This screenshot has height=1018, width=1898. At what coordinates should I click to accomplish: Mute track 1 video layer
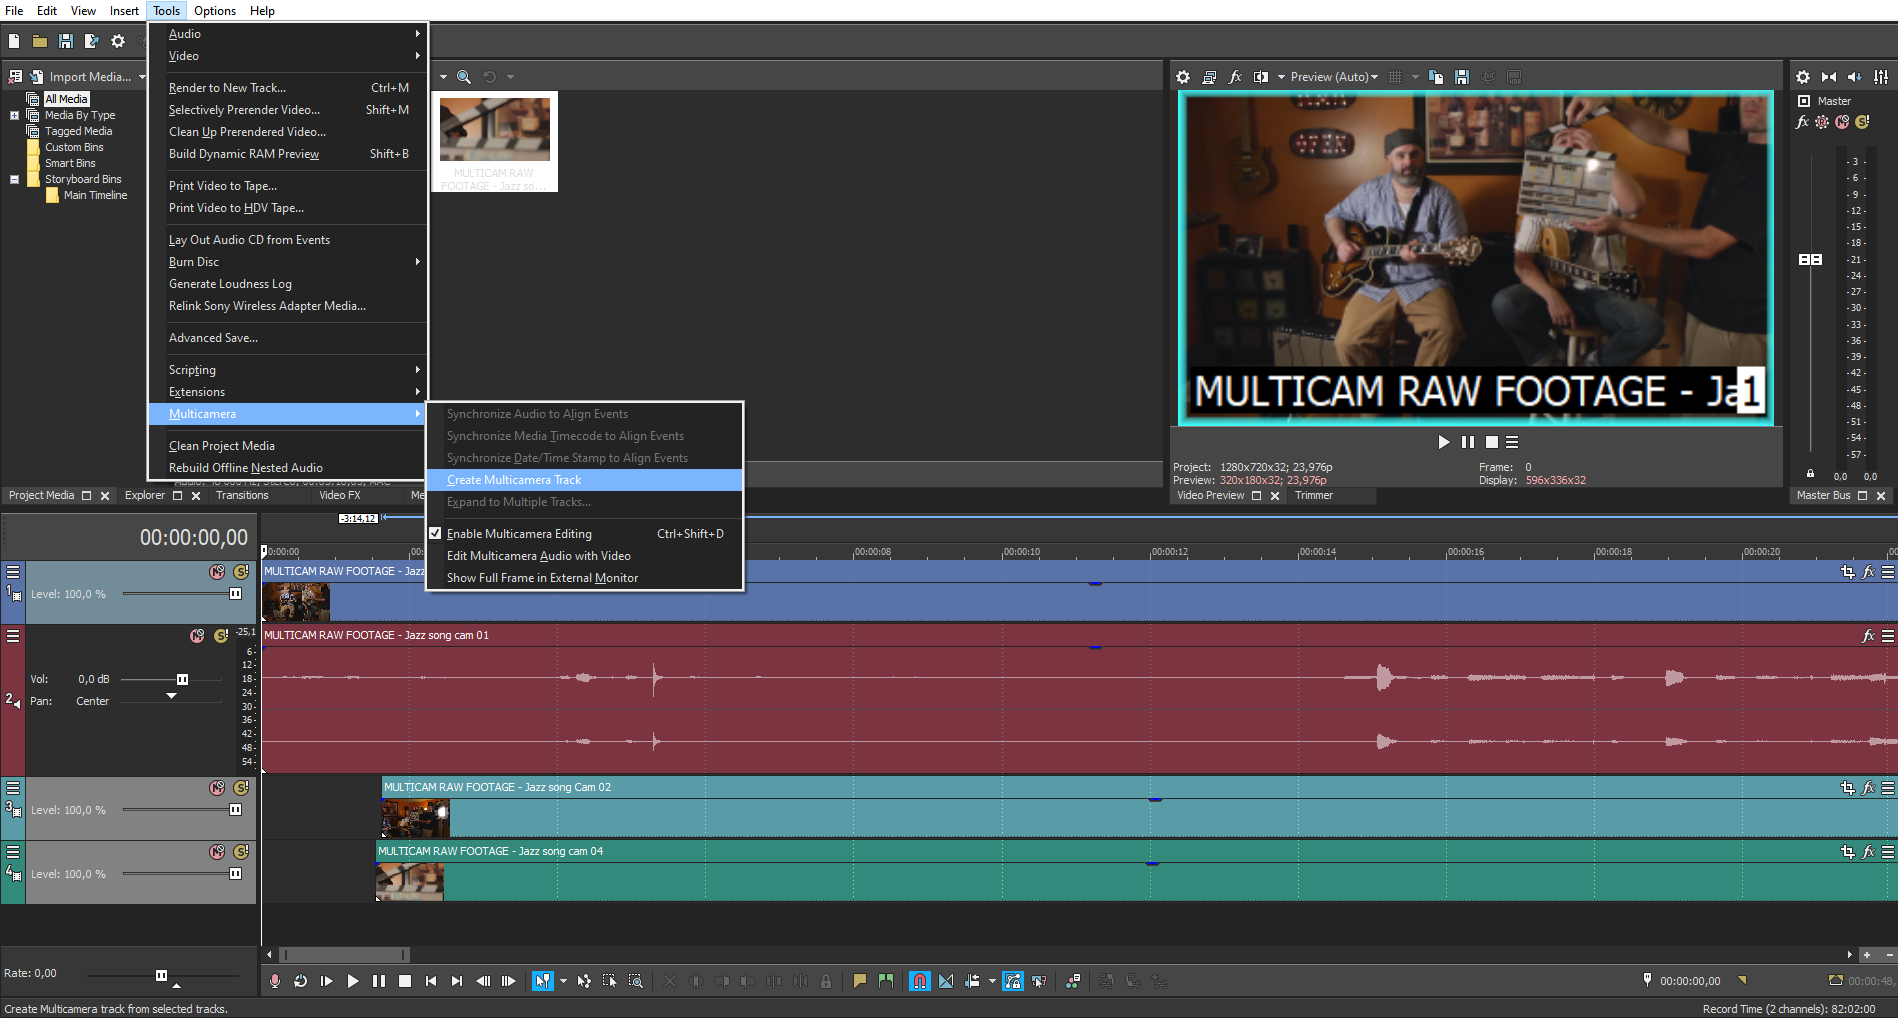(x=216, y=572)
